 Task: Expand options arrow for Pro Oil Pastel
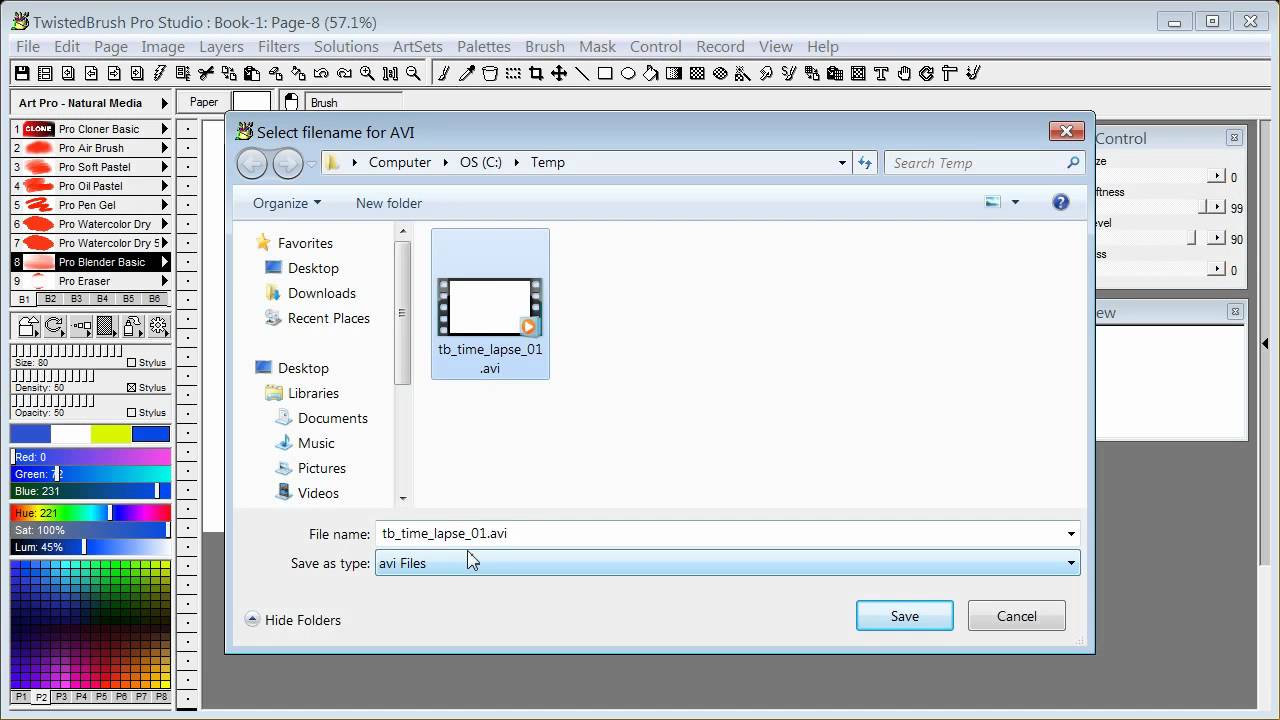click(x=165, y=186)
